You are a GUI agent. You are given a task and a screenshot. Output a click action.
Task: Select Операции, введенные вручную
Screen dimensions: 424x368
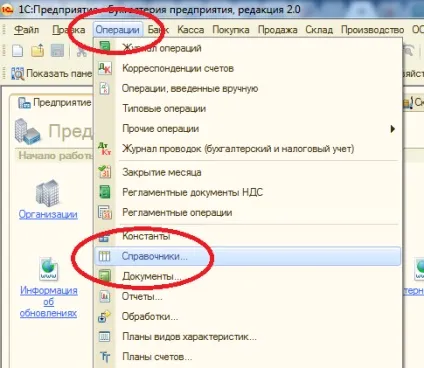click(x=248, y=89)
